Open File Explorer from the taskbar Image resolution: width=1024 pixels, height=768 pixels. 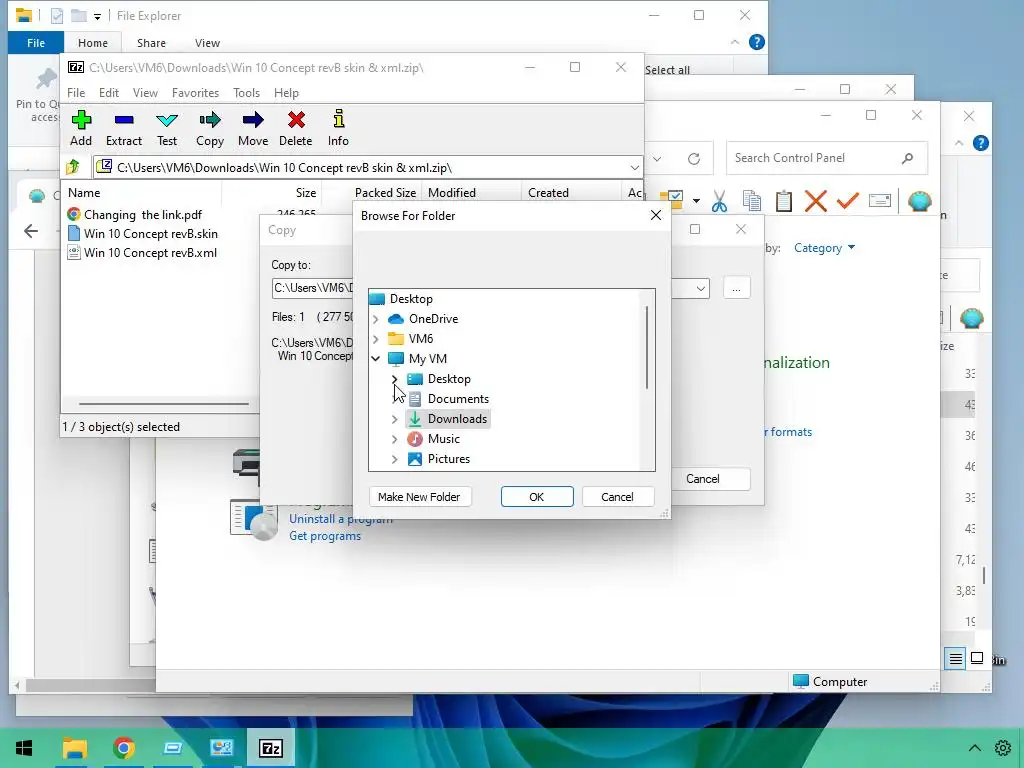(x=74, y=748)
